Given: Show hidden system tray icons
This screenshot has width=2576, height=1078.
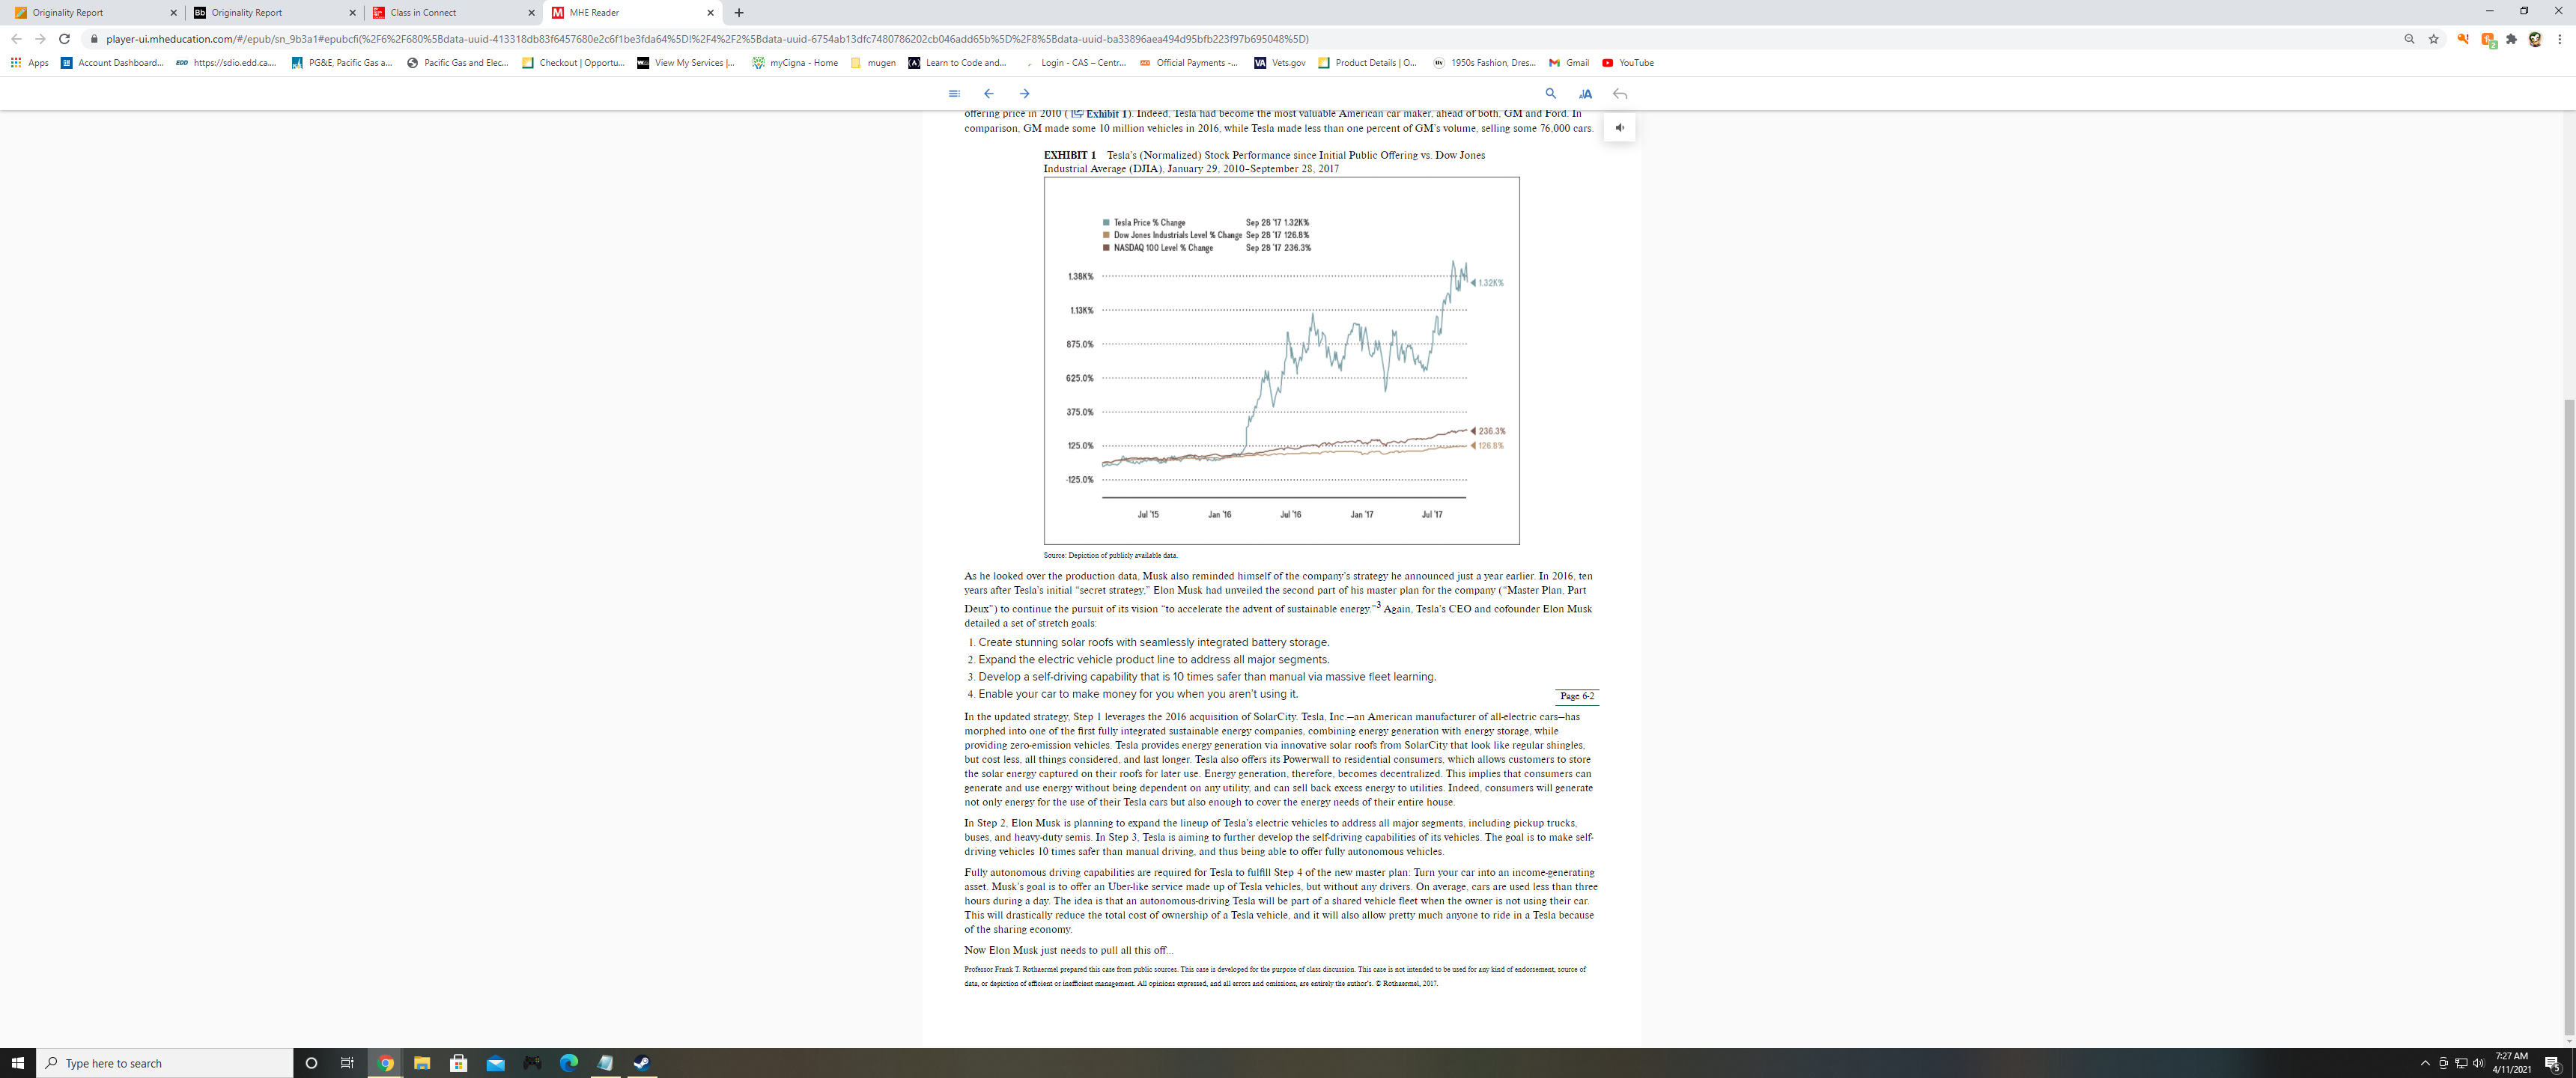Looking at the screenshot, I should click(2425, 1063).
